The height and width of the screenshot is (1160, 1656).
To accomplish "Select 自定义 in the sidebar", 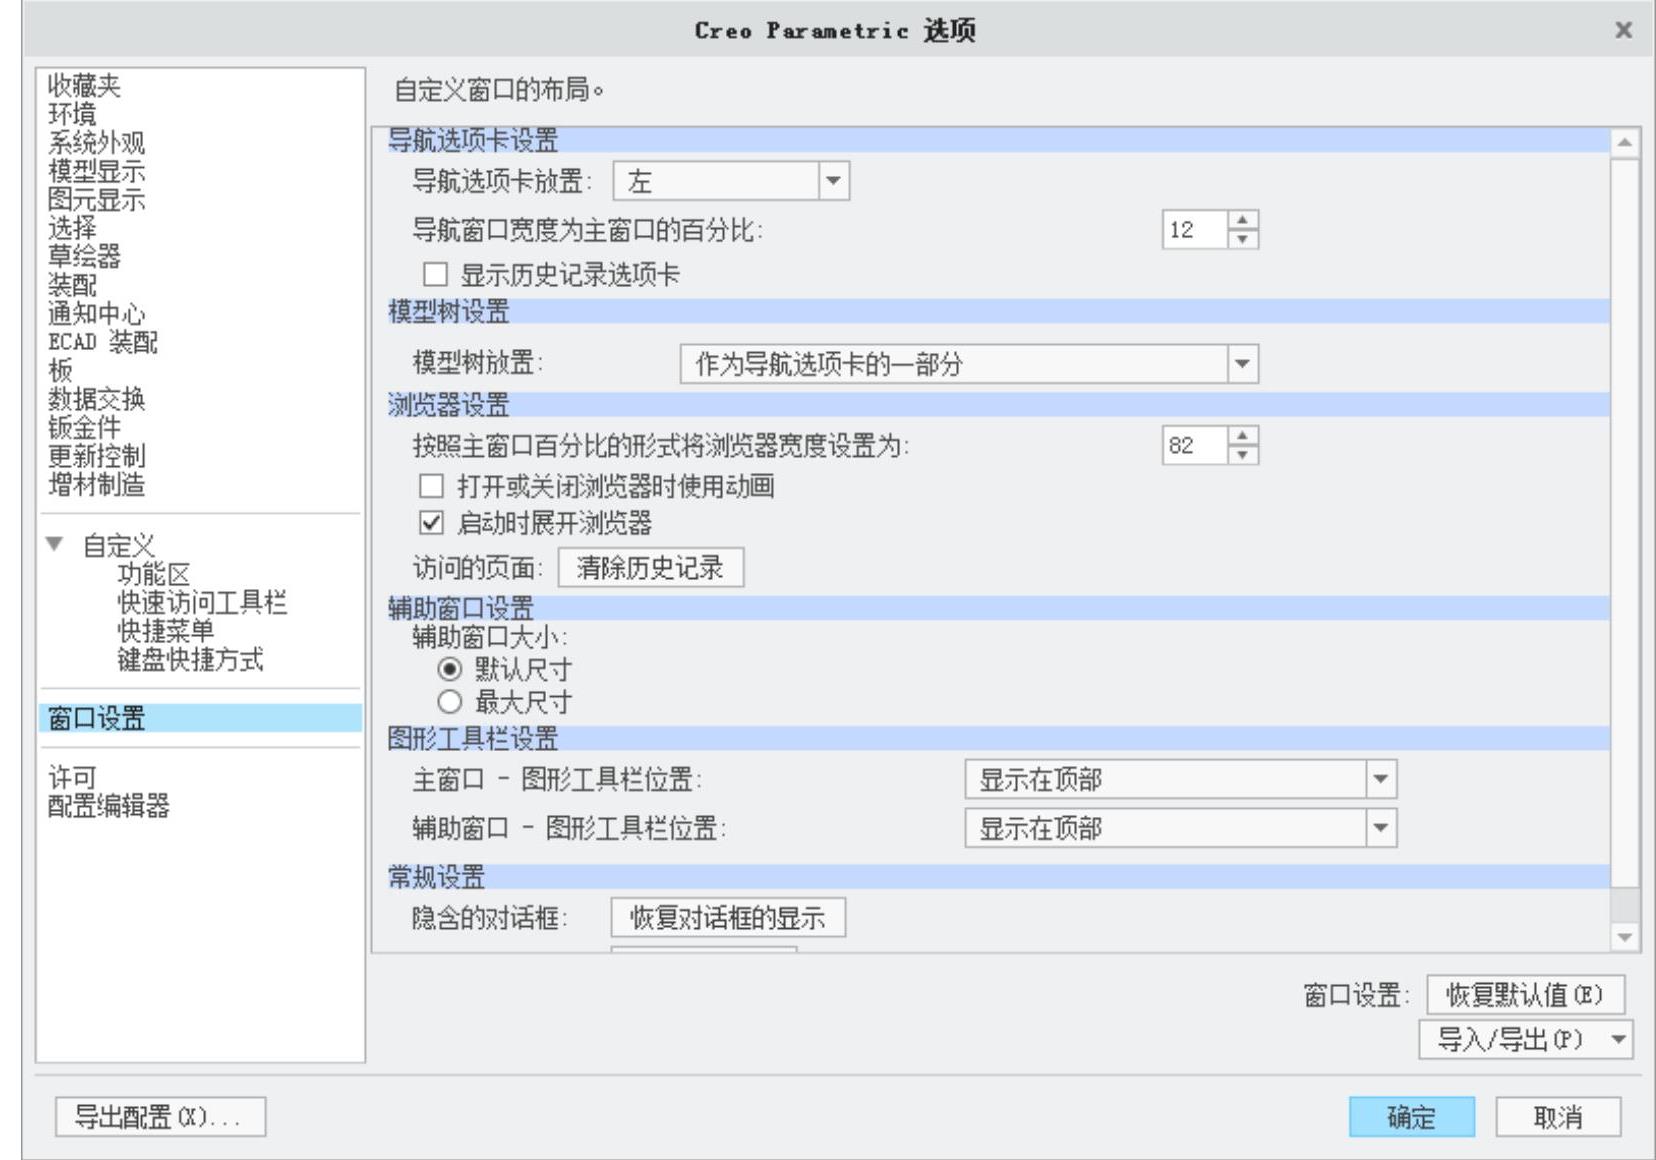I will point(119,546).
